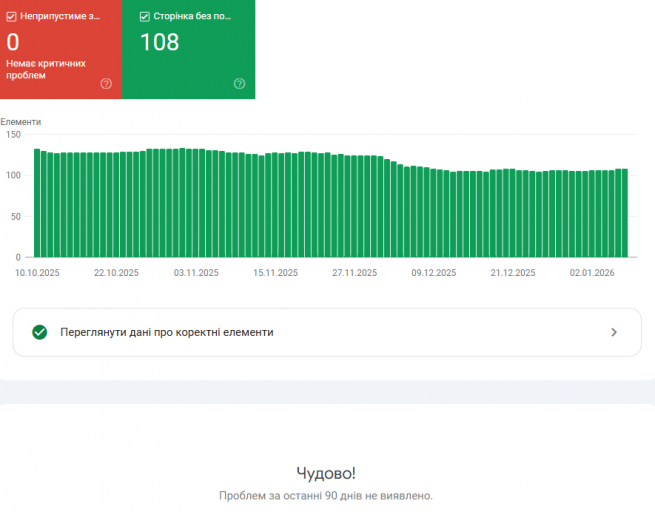Image resolution: width=655 pixels, height=512 pixels.
Task: Select the red card showing 0
Action: (x=61, y=49)
